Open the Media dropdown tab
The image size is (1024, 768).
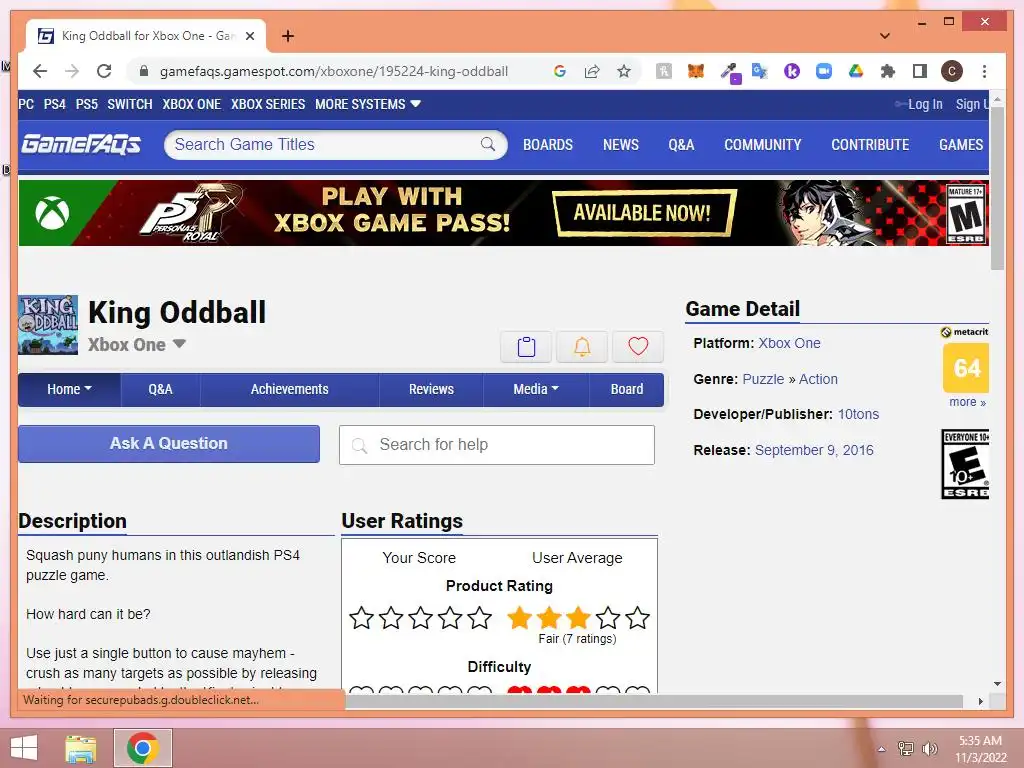click(x=536, y=389)
